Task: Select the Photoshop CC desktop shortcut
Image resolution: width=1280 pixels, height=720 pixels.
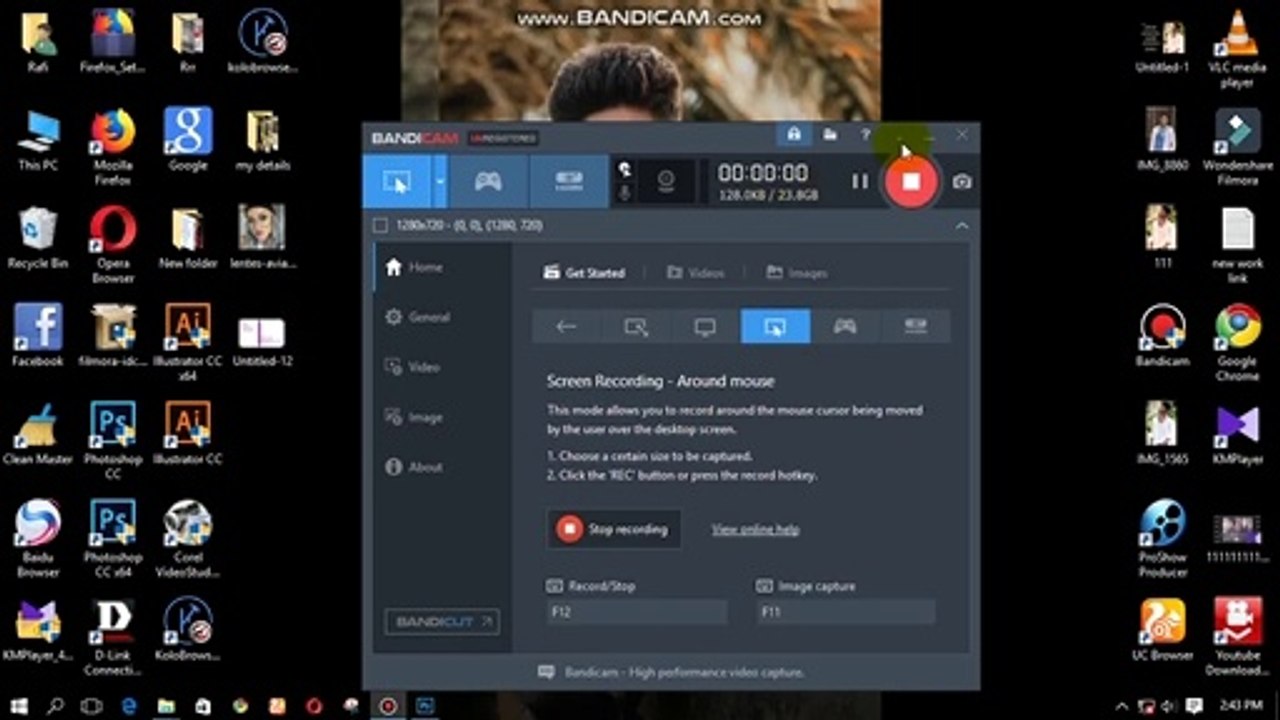Action: pos(113,441)
